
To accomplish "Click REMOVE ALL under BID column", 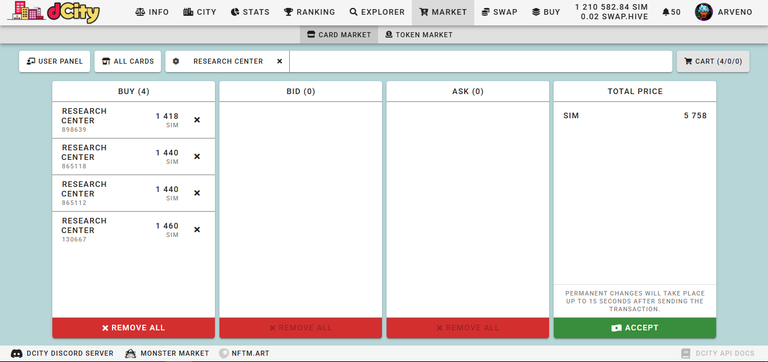I will pyautogui.click(x=301, y=328).
